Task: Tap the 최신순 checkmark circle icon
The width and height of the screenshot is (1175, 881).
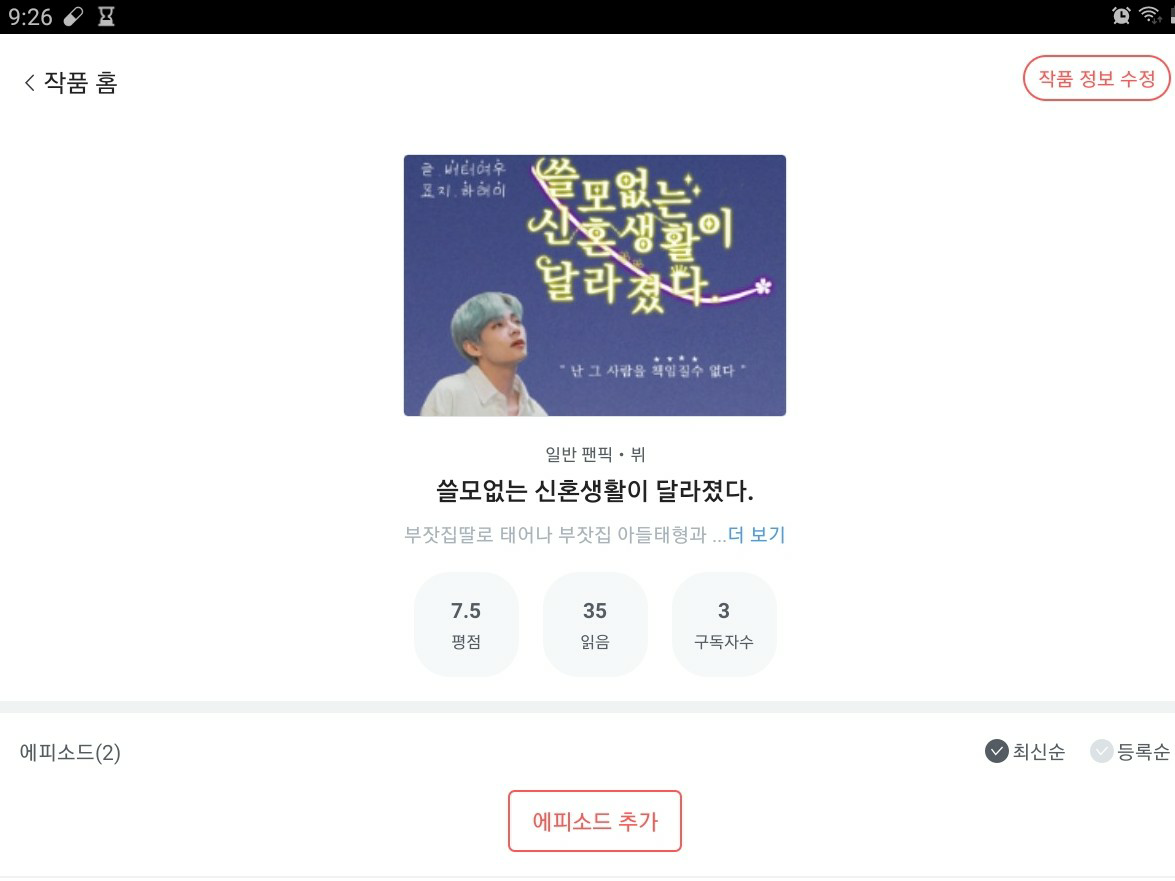Action: (996, 751)
